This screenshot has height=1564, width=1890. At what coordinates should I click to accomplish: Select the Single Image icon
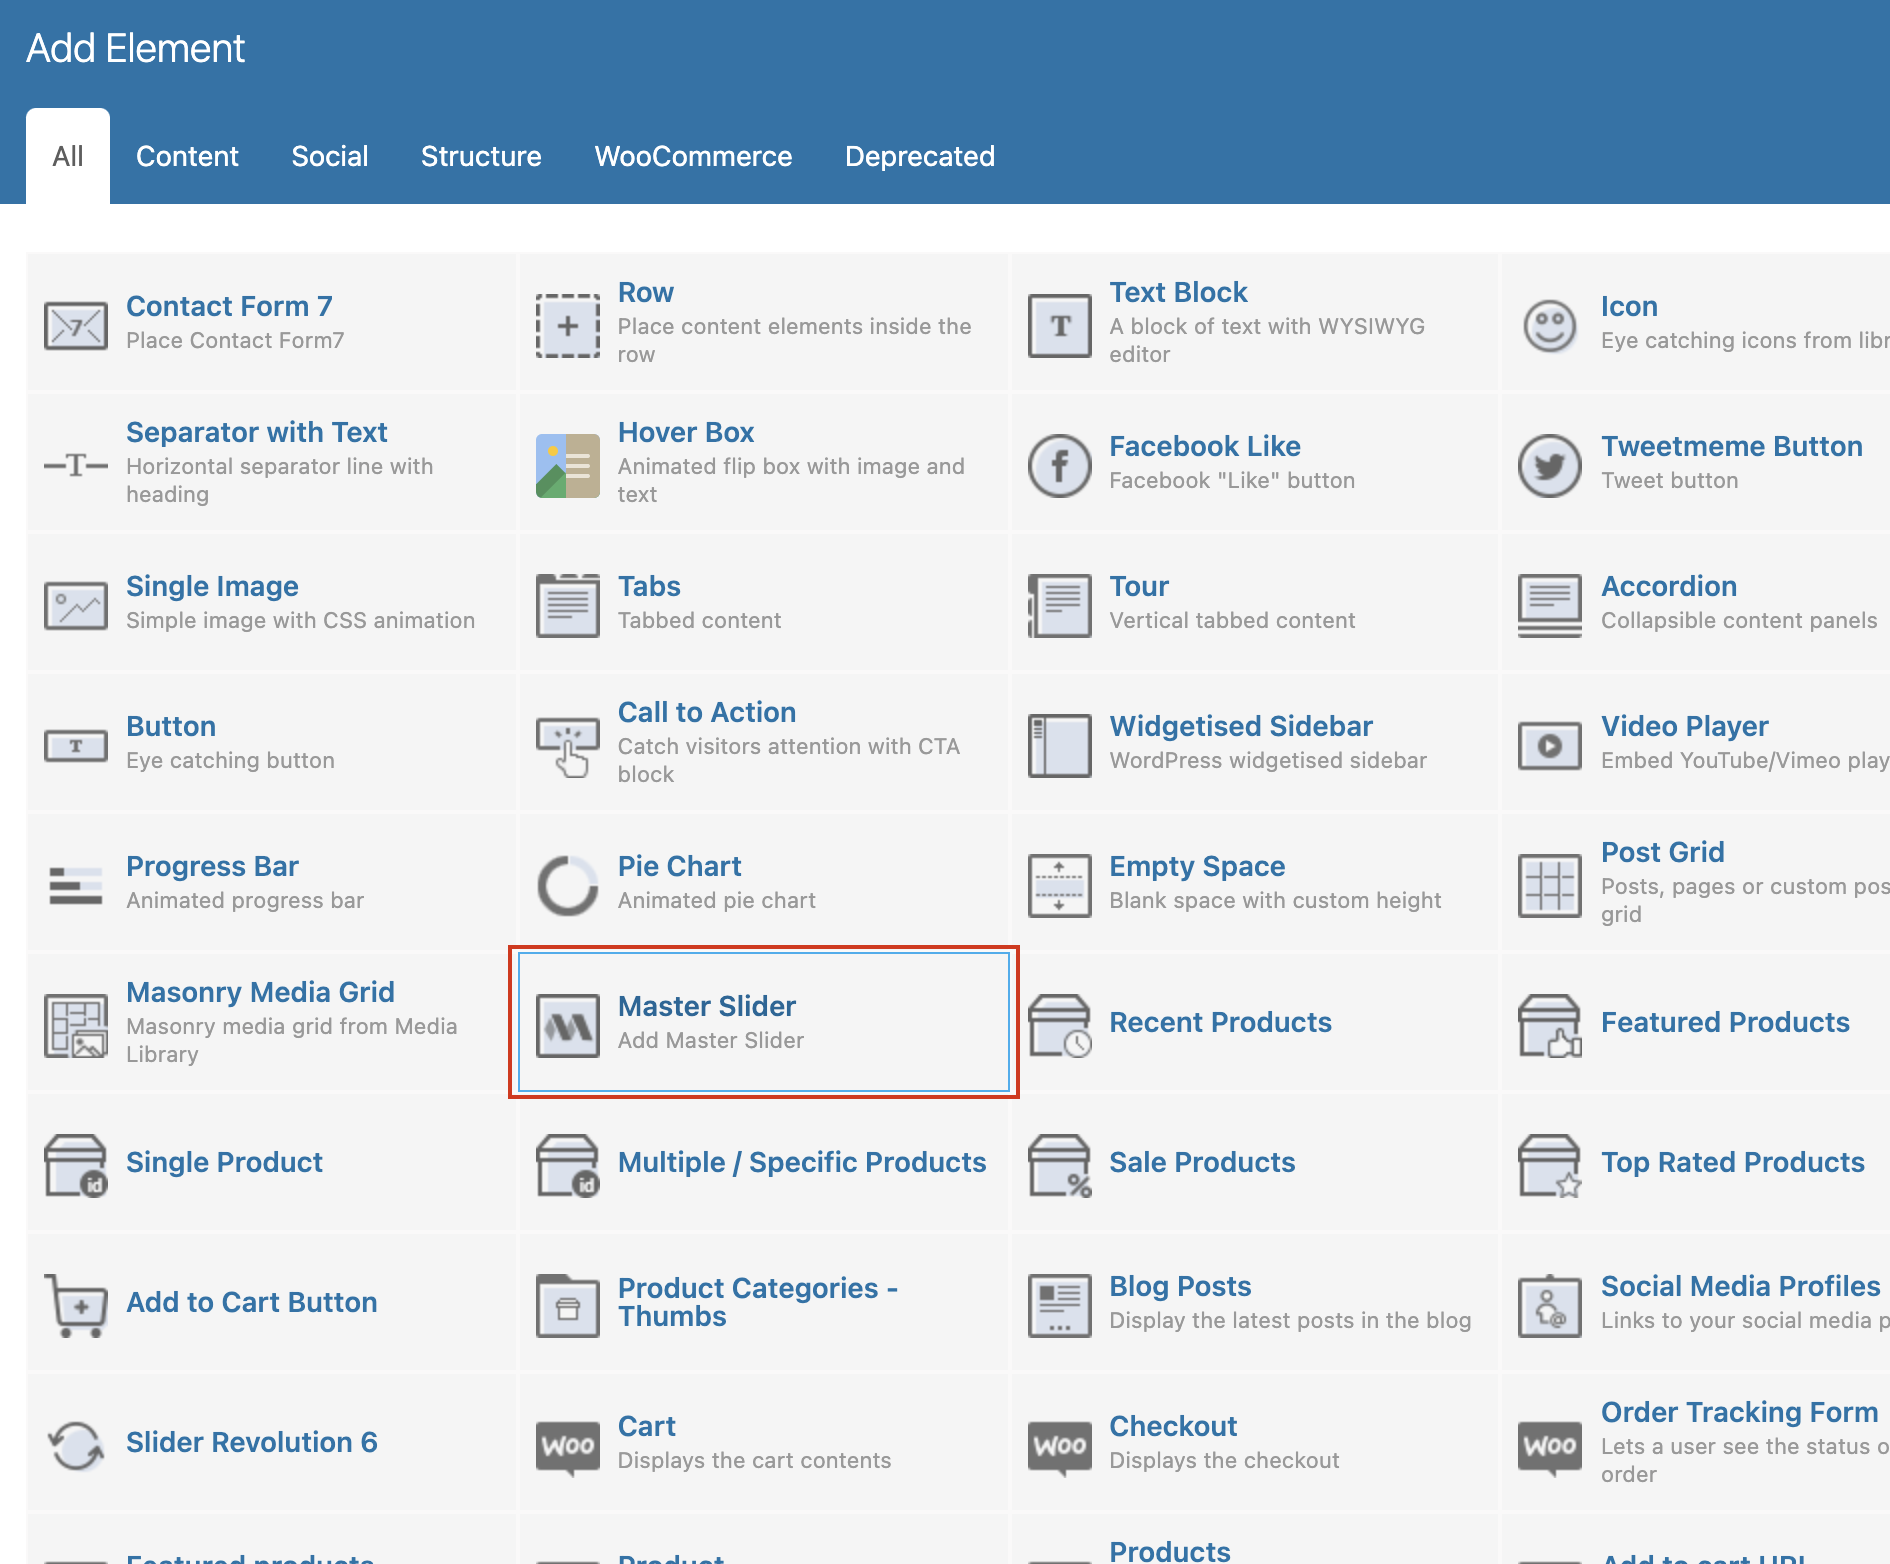(76, 605)
